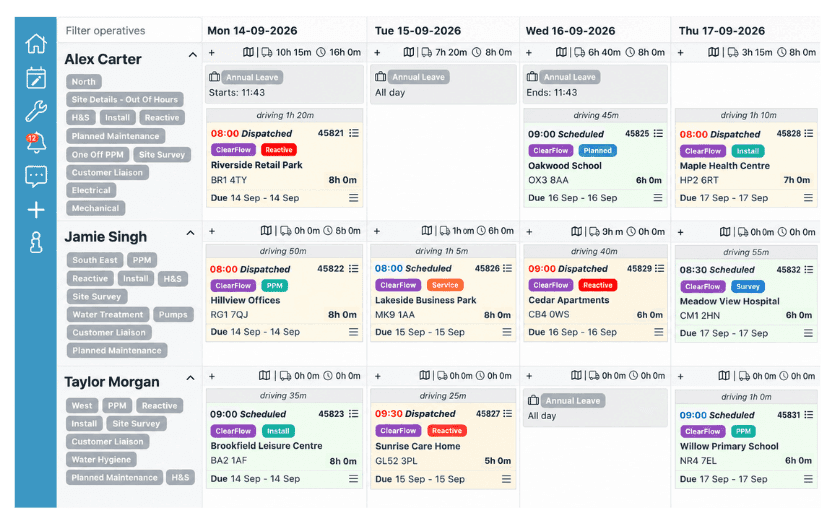
Task: Open notifications bell with 12 badge
Action: coord(36,142)
